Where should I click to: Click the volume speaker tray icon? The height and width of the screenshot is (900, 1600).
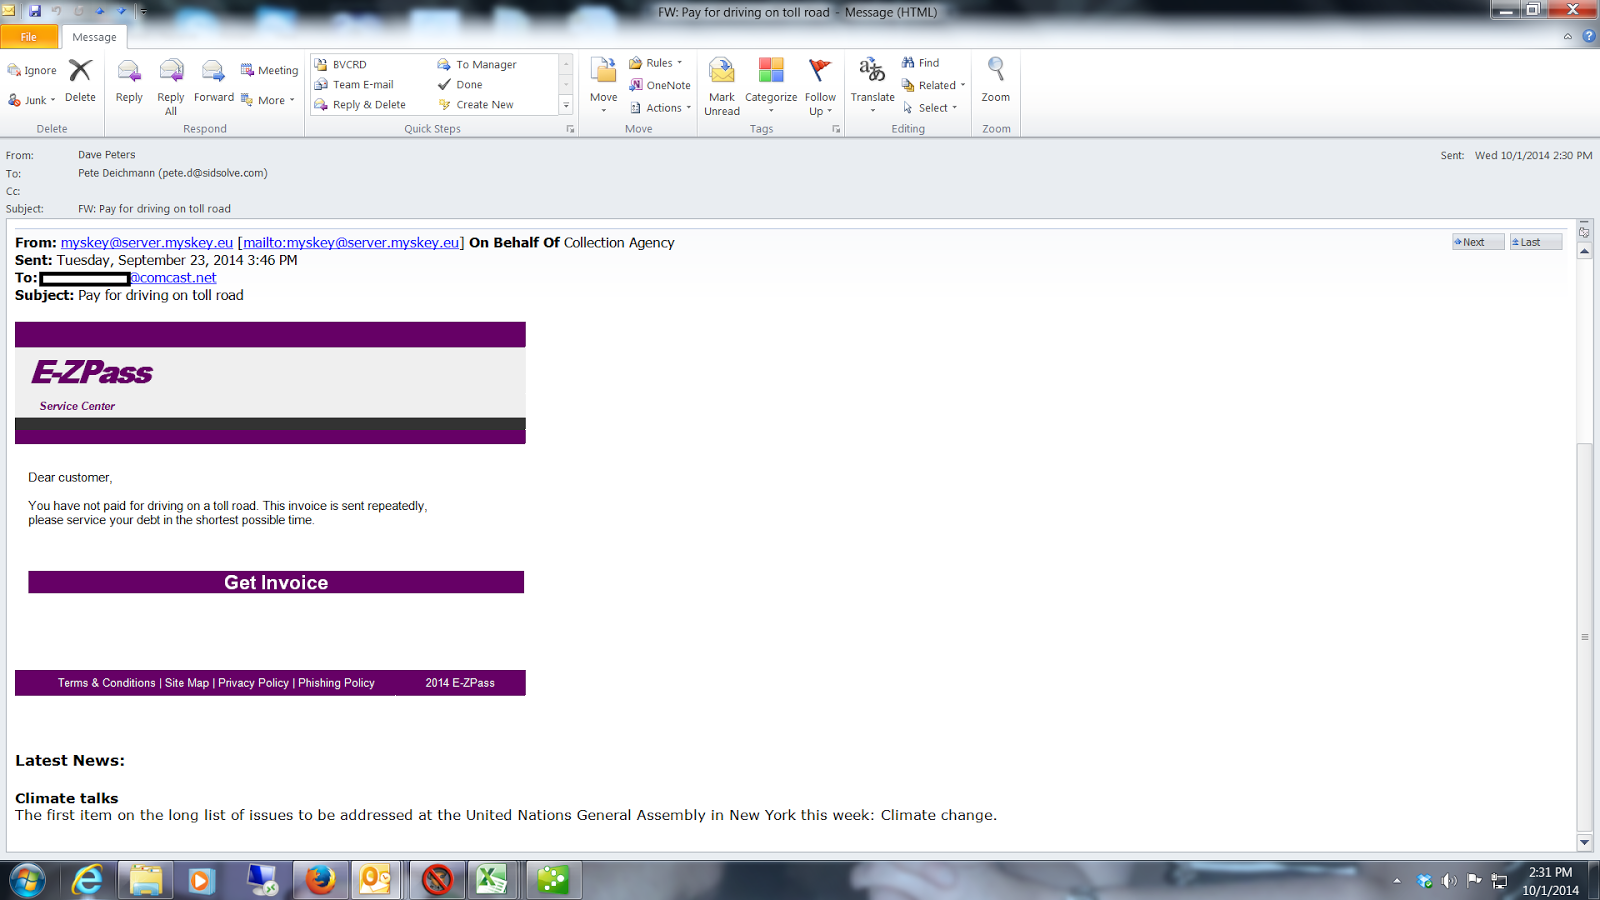[1449, 881]
